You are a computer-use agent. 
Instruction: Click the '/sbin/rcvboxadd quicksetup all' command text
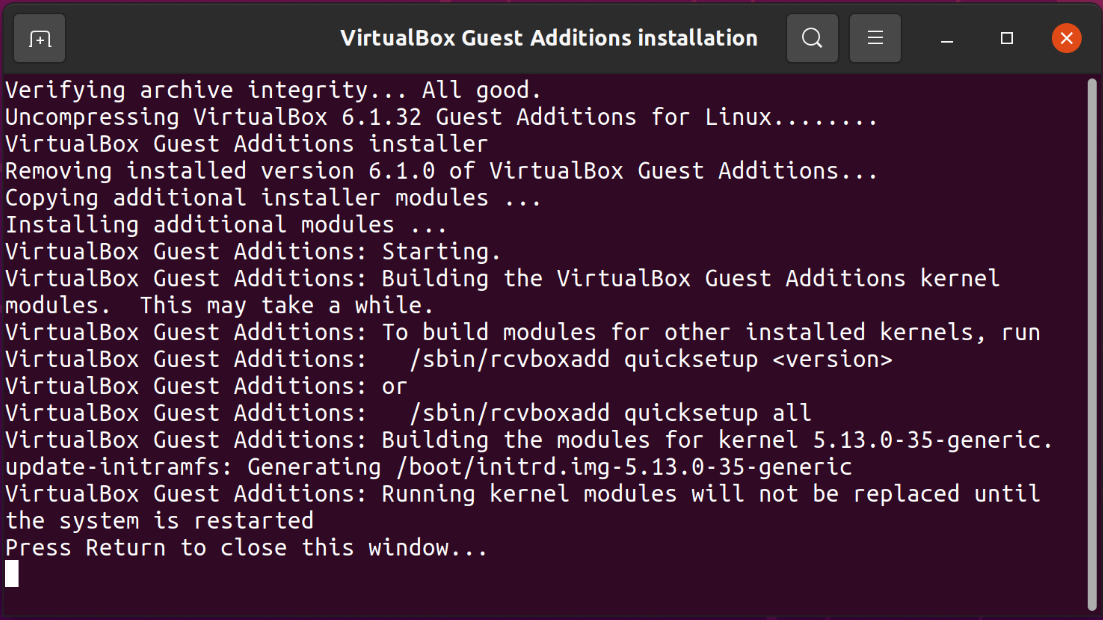point(610,413)
